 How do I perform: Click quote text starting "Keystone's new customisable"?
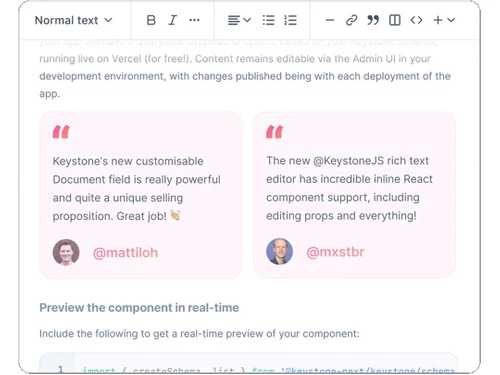tap(136, 189)
